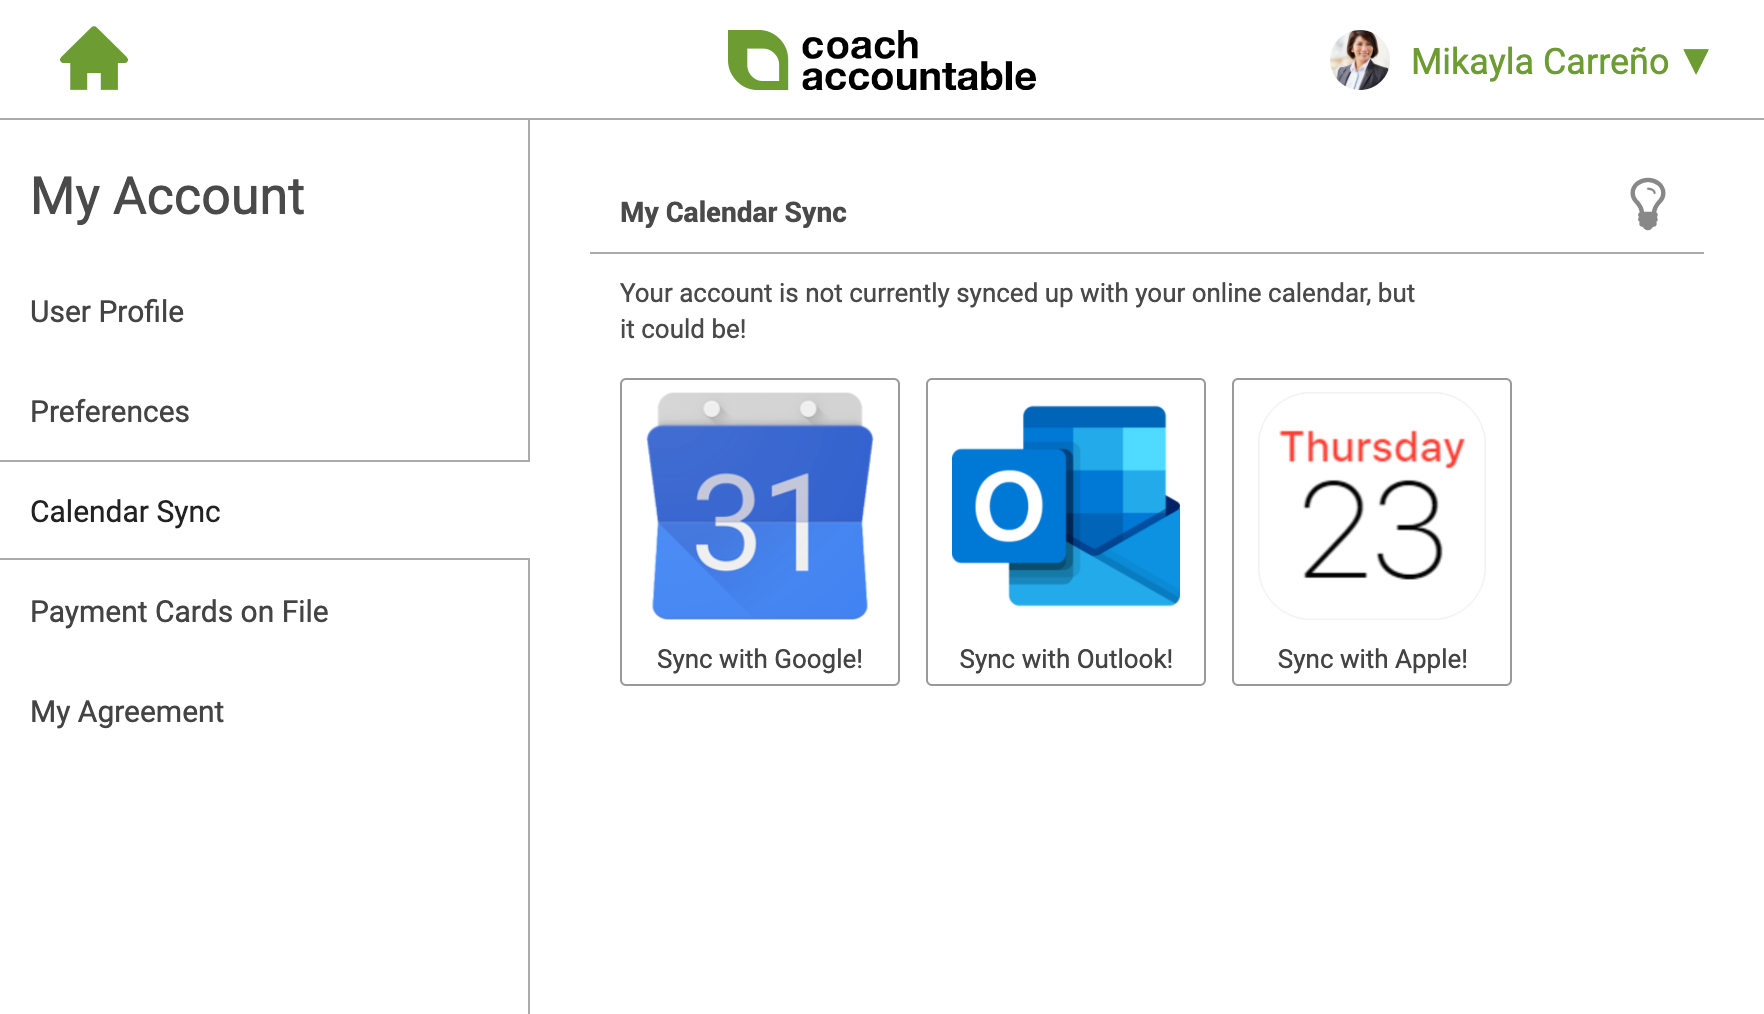Click the My Account heading

[167, 197]
